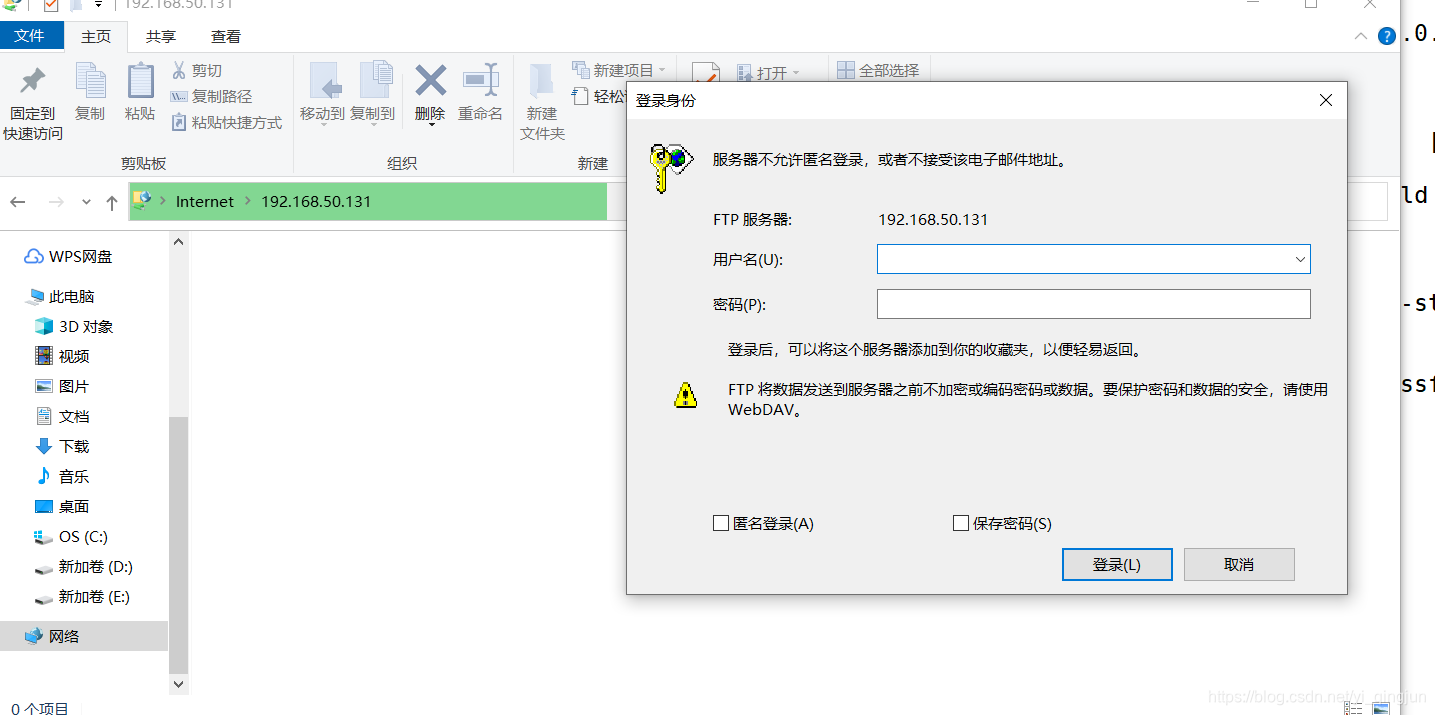This screenshot has width=1435, height=715.
Task: Enable anonymous login (匿名登录)
Action: (720, 522)
